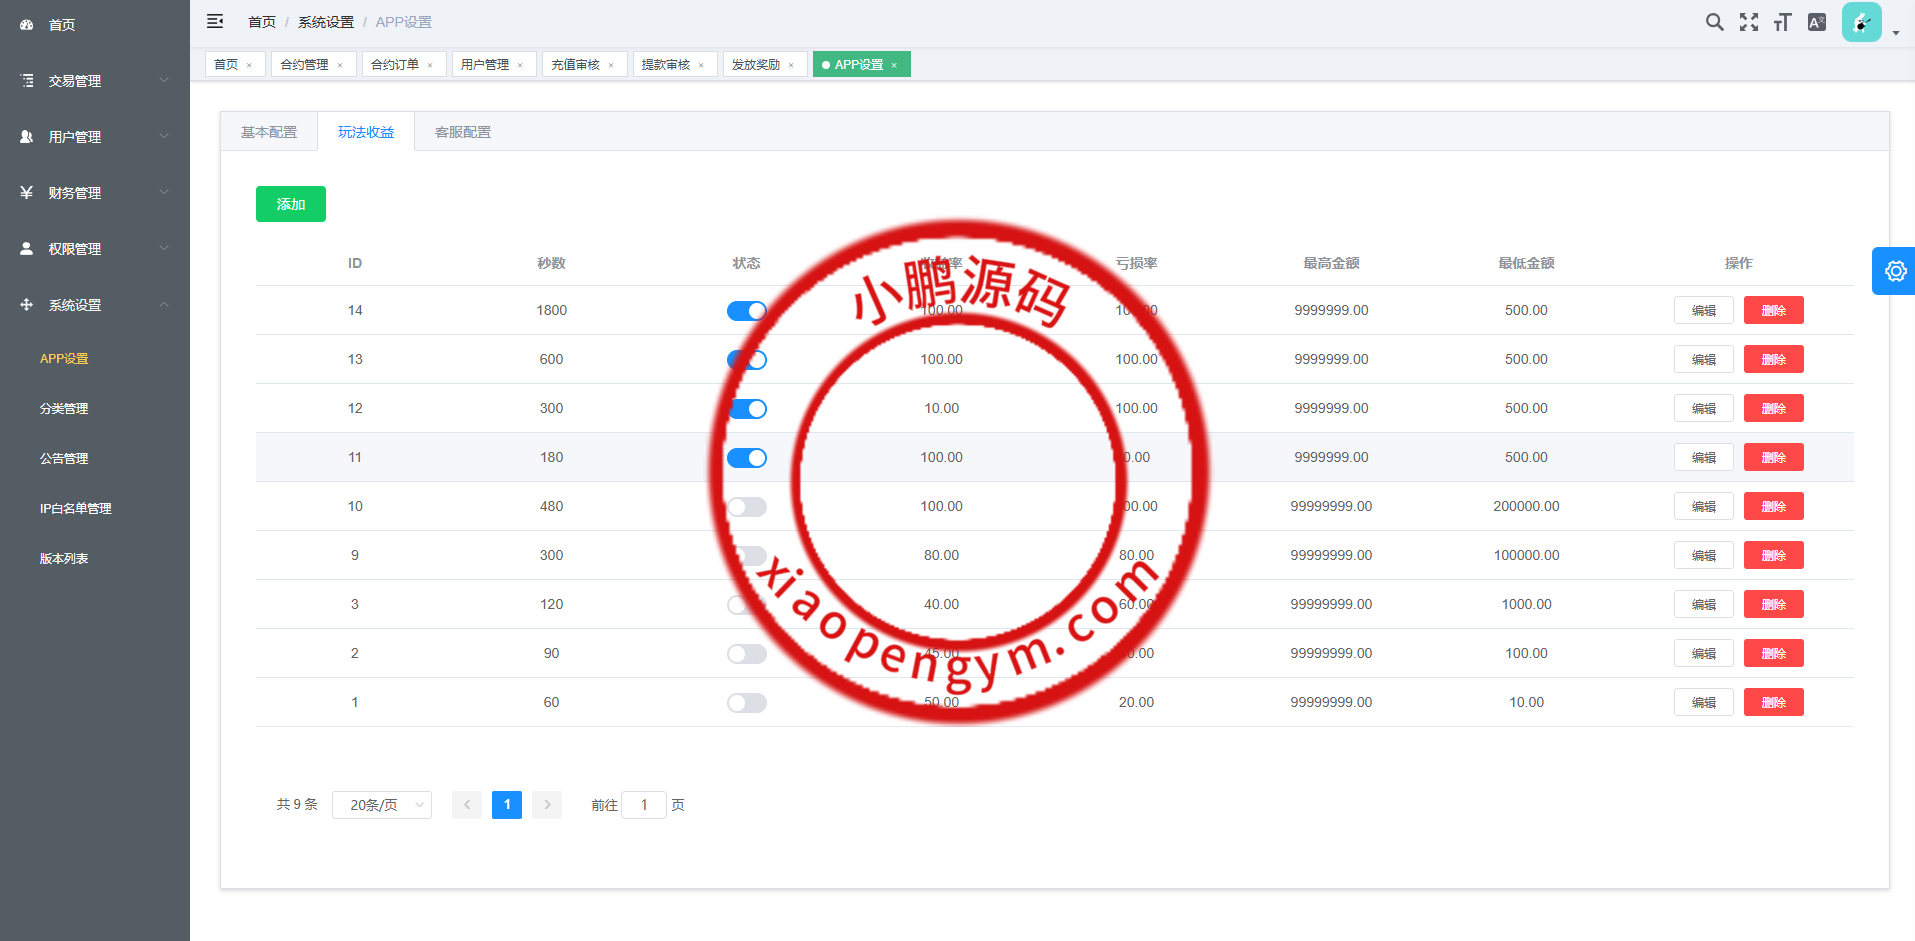Screen dimensions: 1915x941
Task: Close the 合约管理 tab with its x
Action: (340, 65)
